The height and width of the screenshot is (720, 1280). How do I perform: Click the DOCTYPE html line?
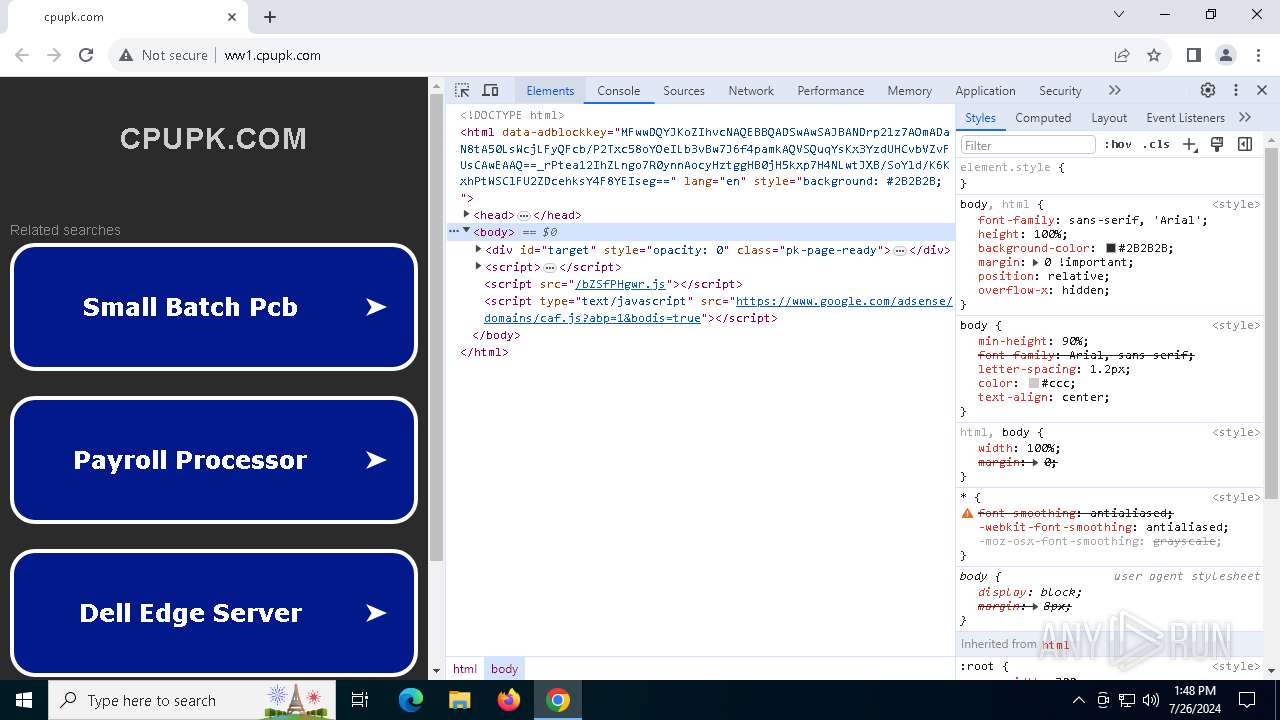(512, 115)
